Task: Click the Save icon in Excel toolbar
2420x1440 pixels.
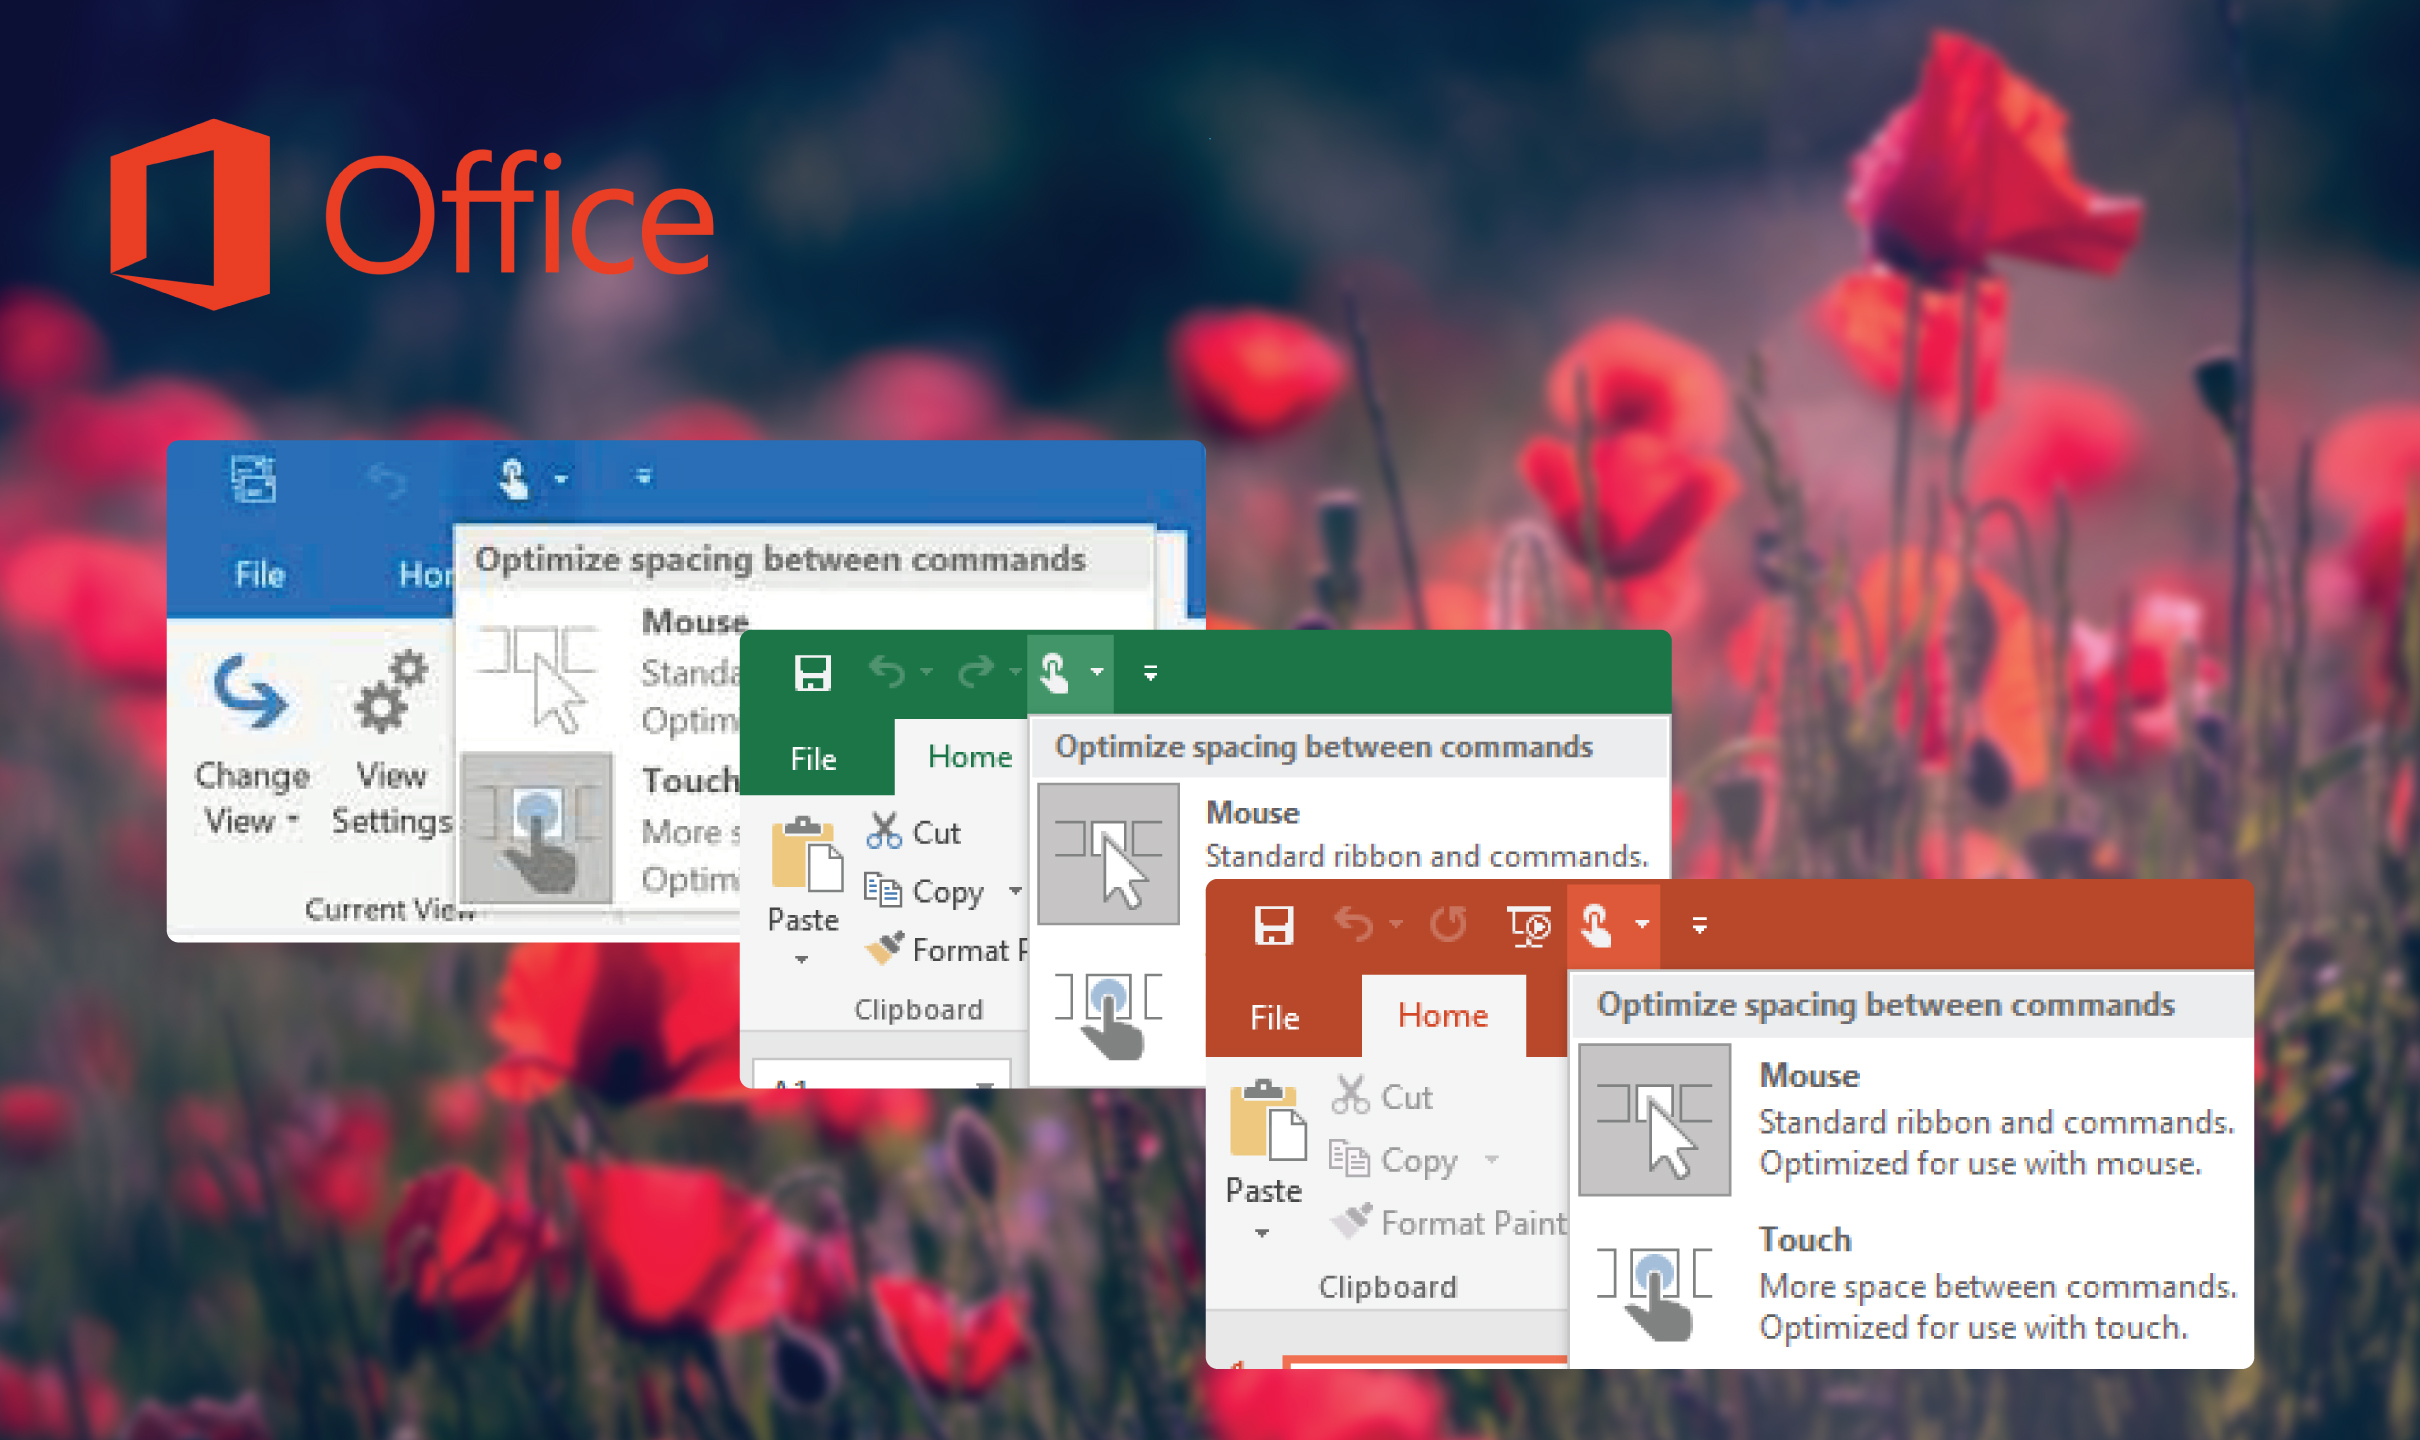Action: [x=812, y=672]
